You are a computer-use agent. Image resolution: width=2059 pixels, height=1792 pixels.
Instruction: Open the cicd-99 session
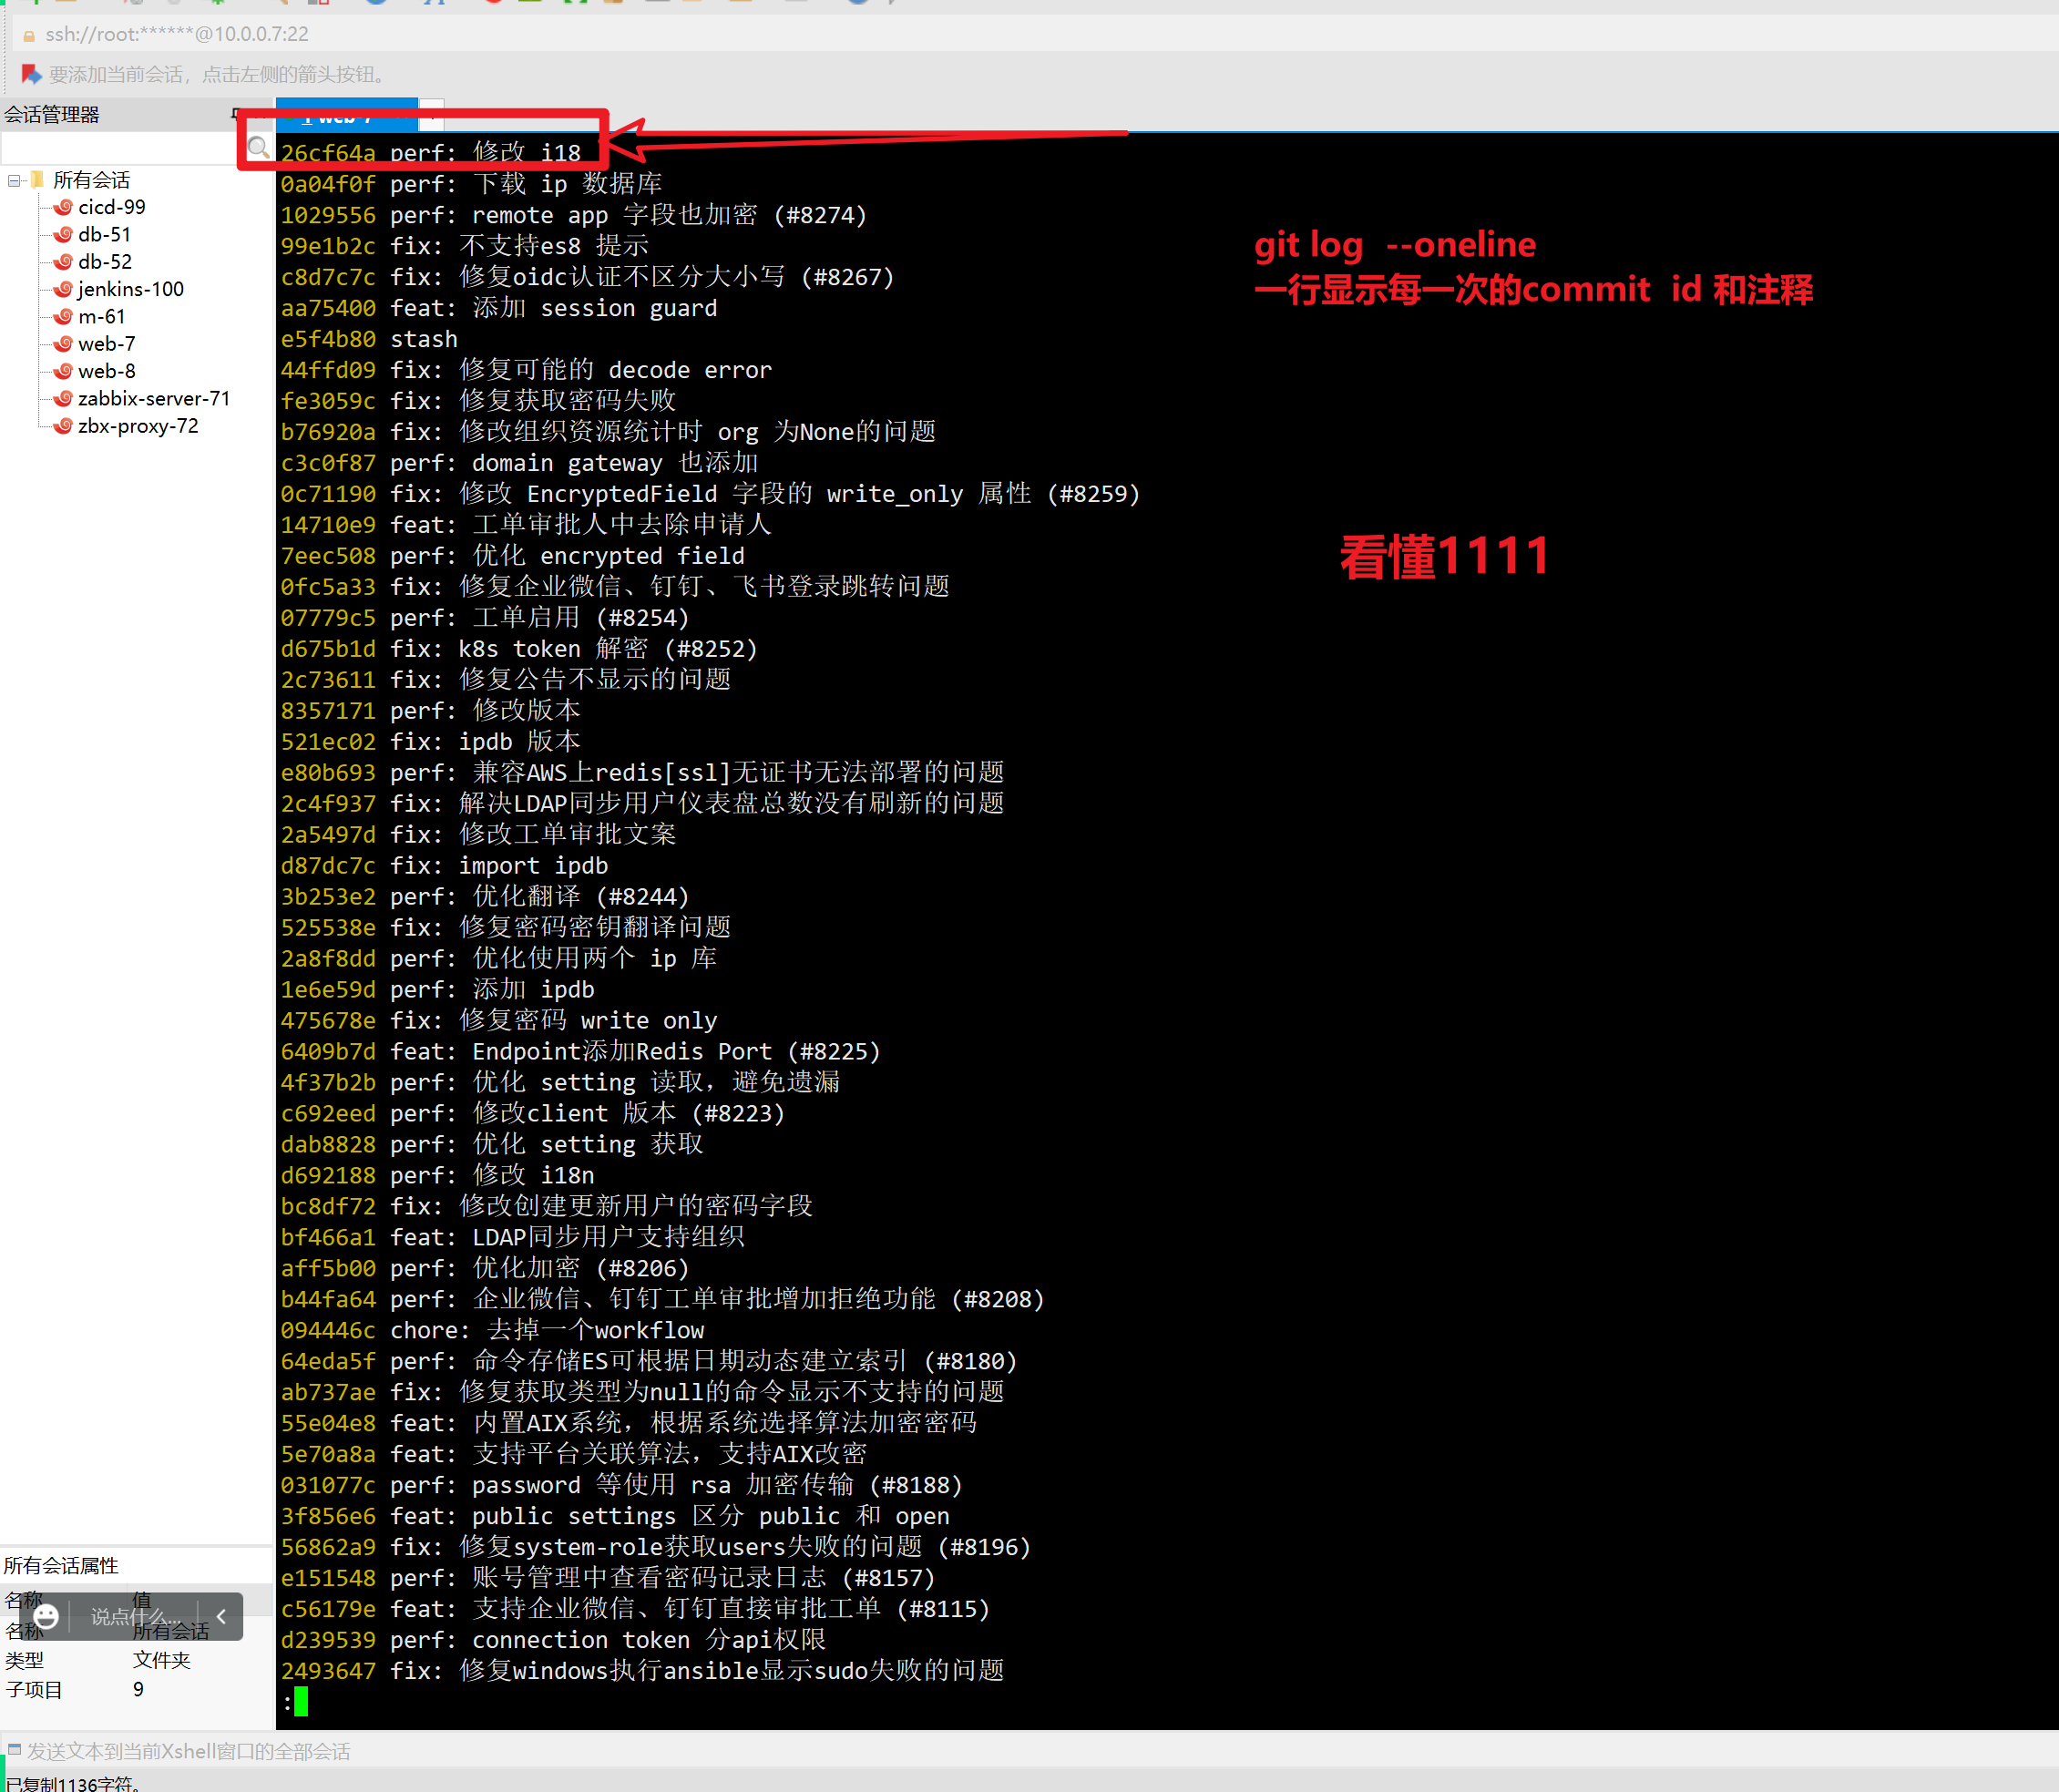pos(111,207)
